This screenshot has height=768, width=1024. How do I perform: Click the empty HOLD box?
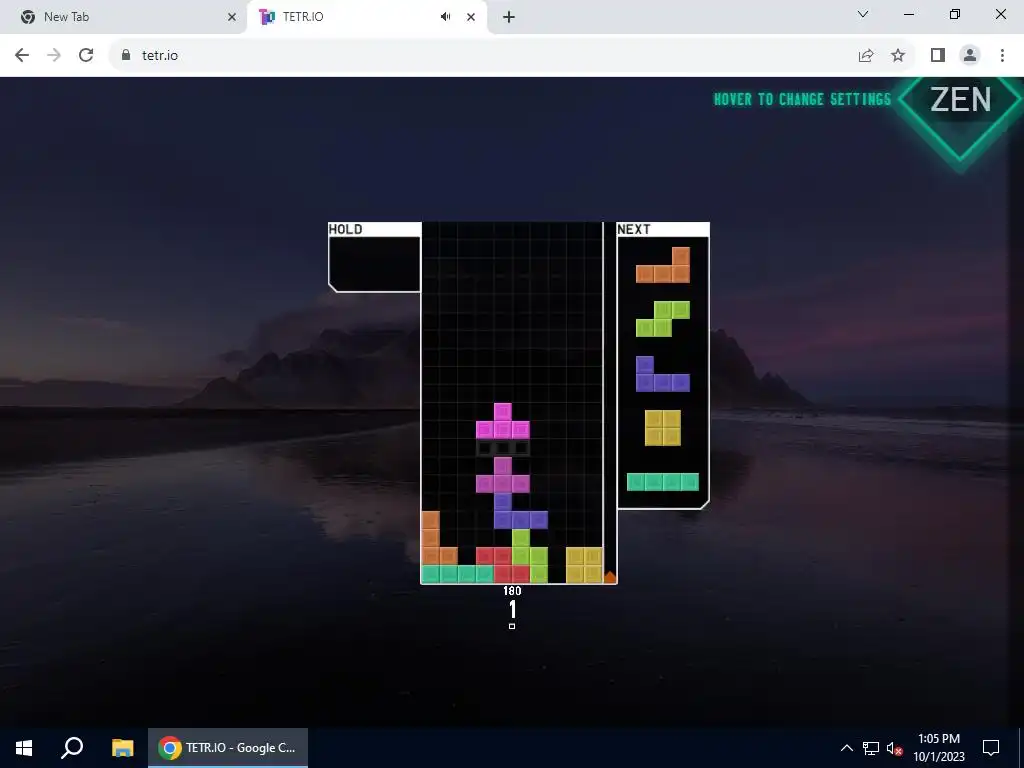(x=375, y=264)
